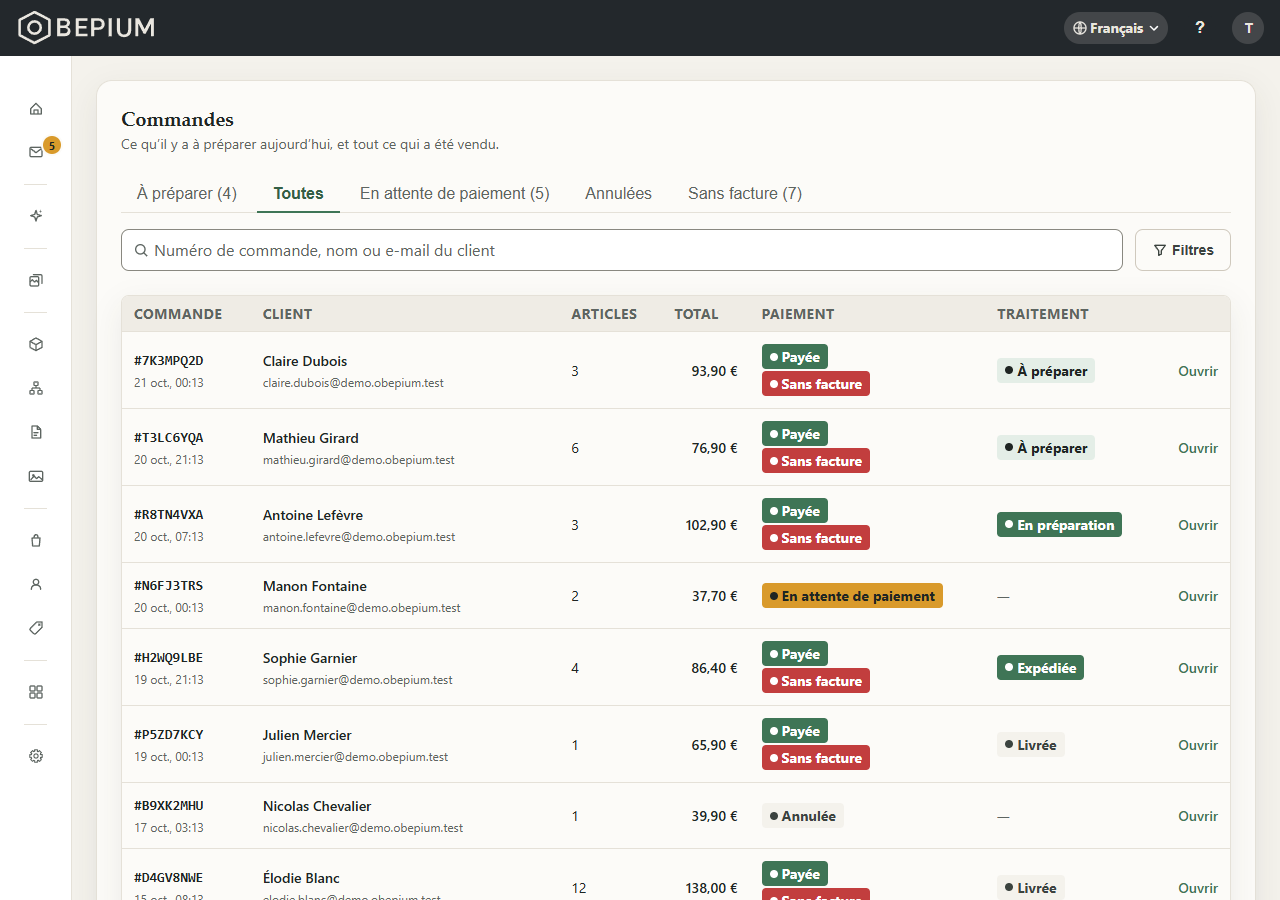
Task: Click the TOTAL column header
Action: [x=696, y=314]
